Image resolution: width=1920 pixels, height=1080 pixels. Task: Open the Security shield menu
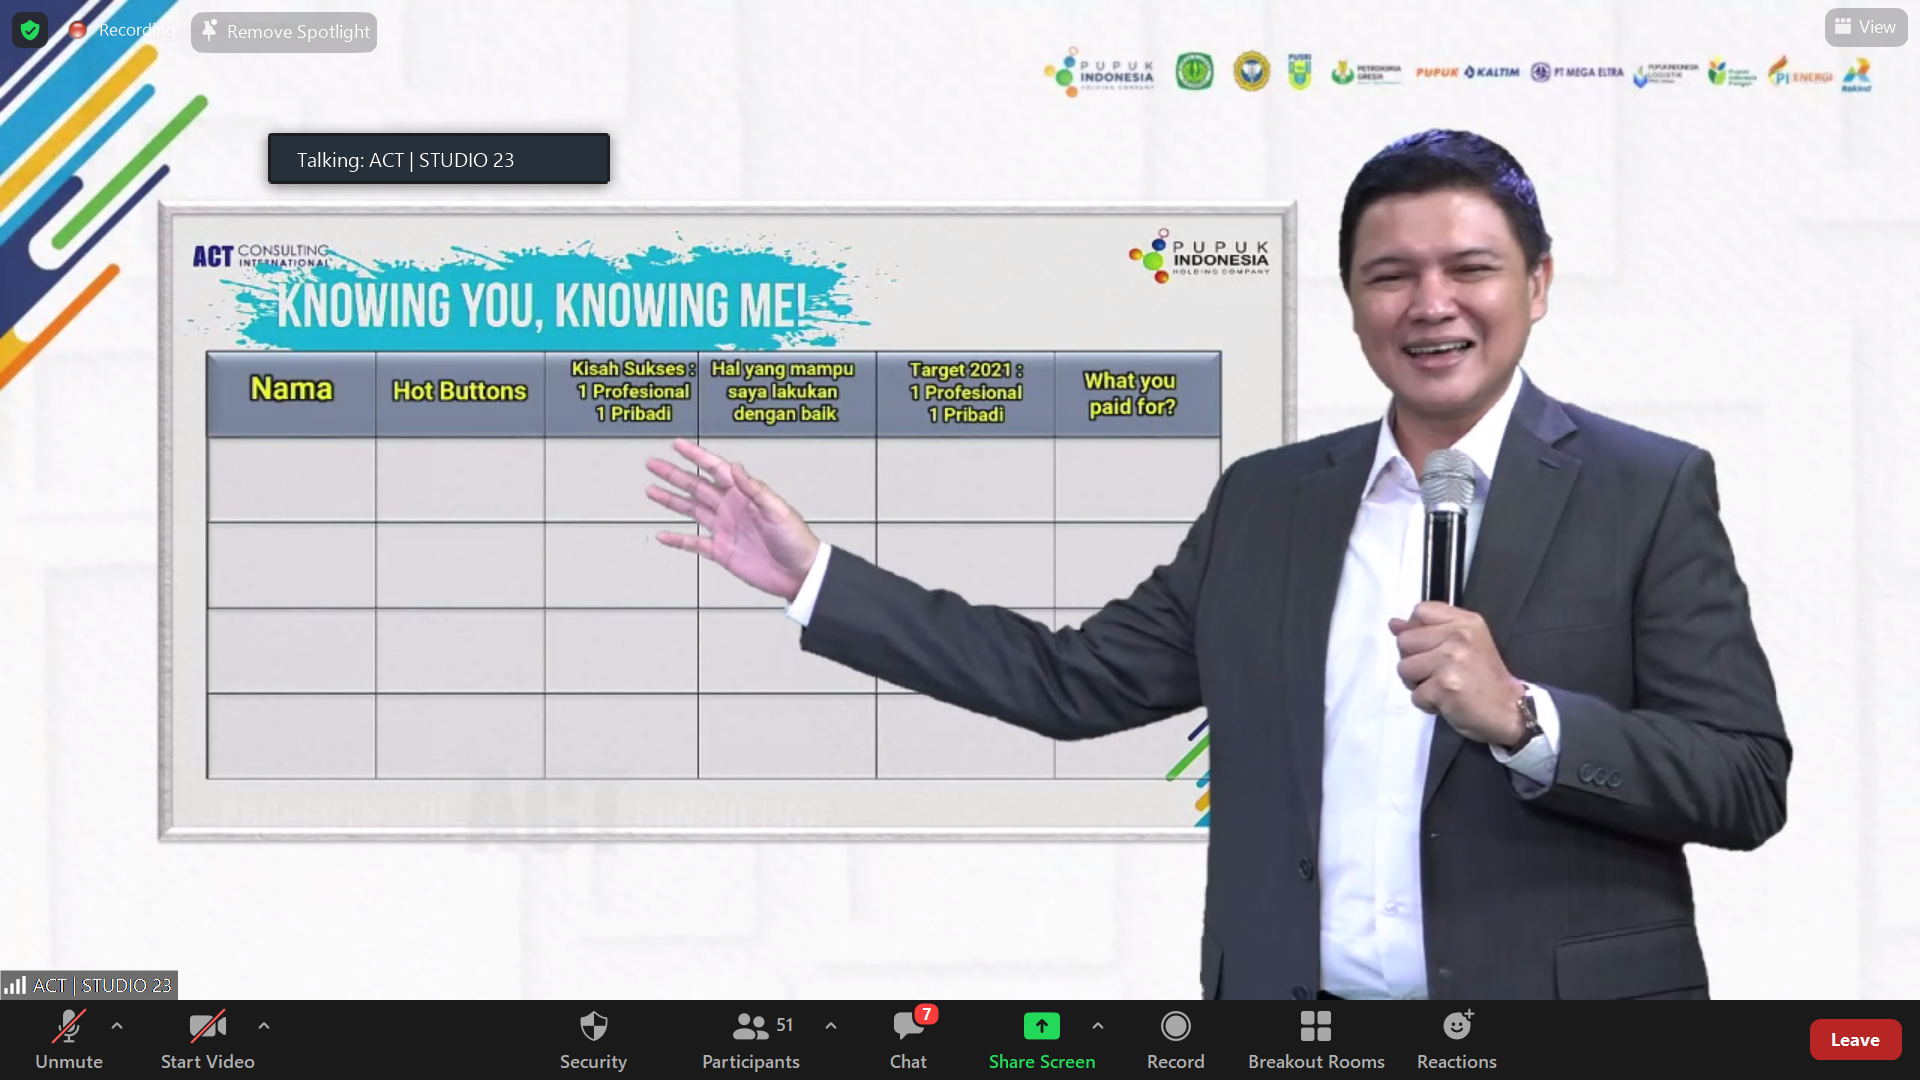593,1027
